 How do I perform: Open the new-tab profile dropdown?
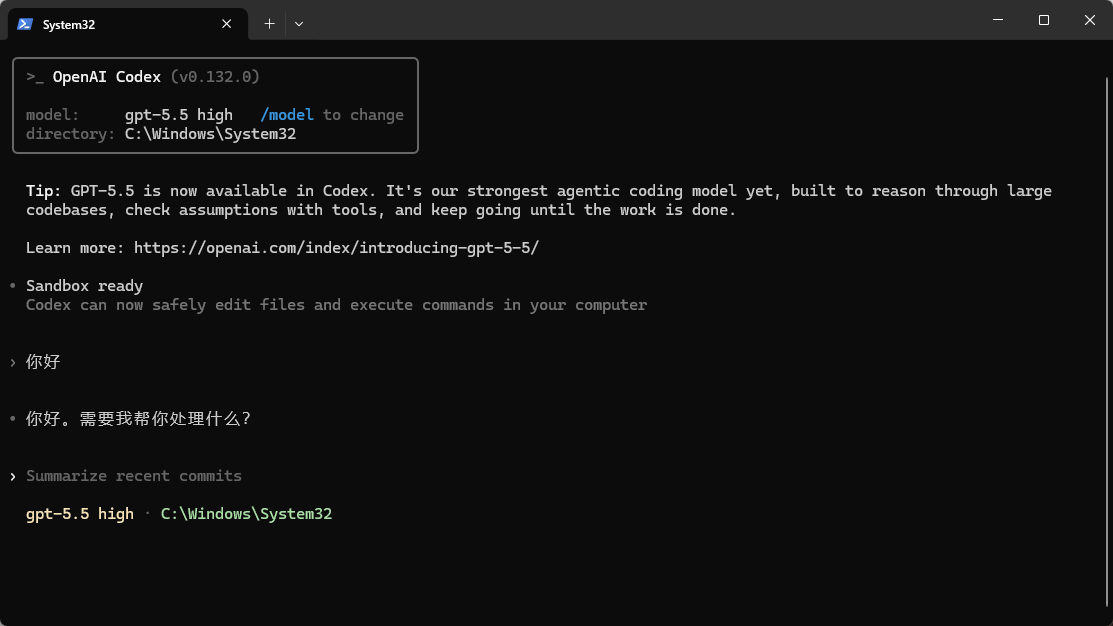pos(299,24)
